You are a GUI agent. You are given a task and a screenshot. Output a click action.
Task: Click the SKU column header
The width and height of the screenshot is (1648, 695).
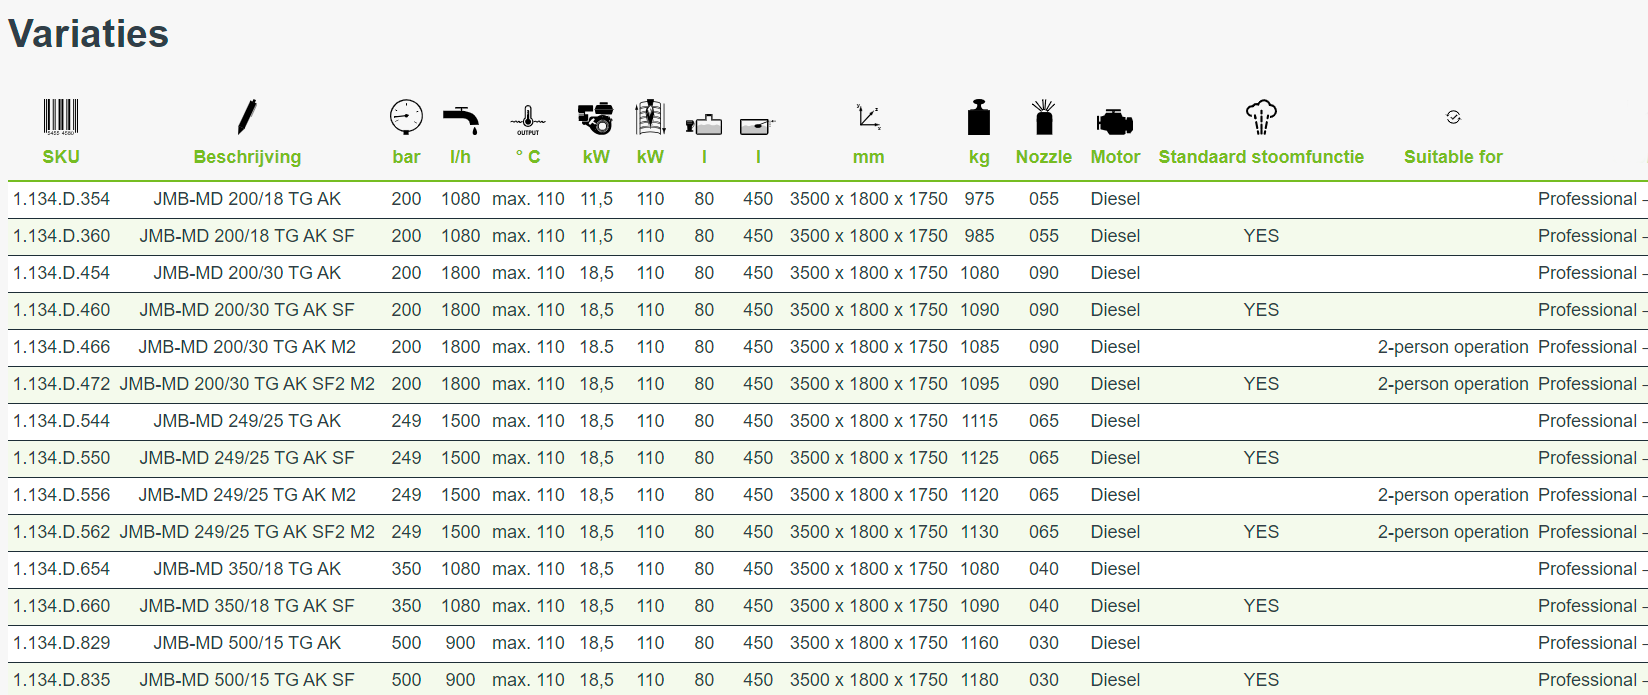coord(61,157)
